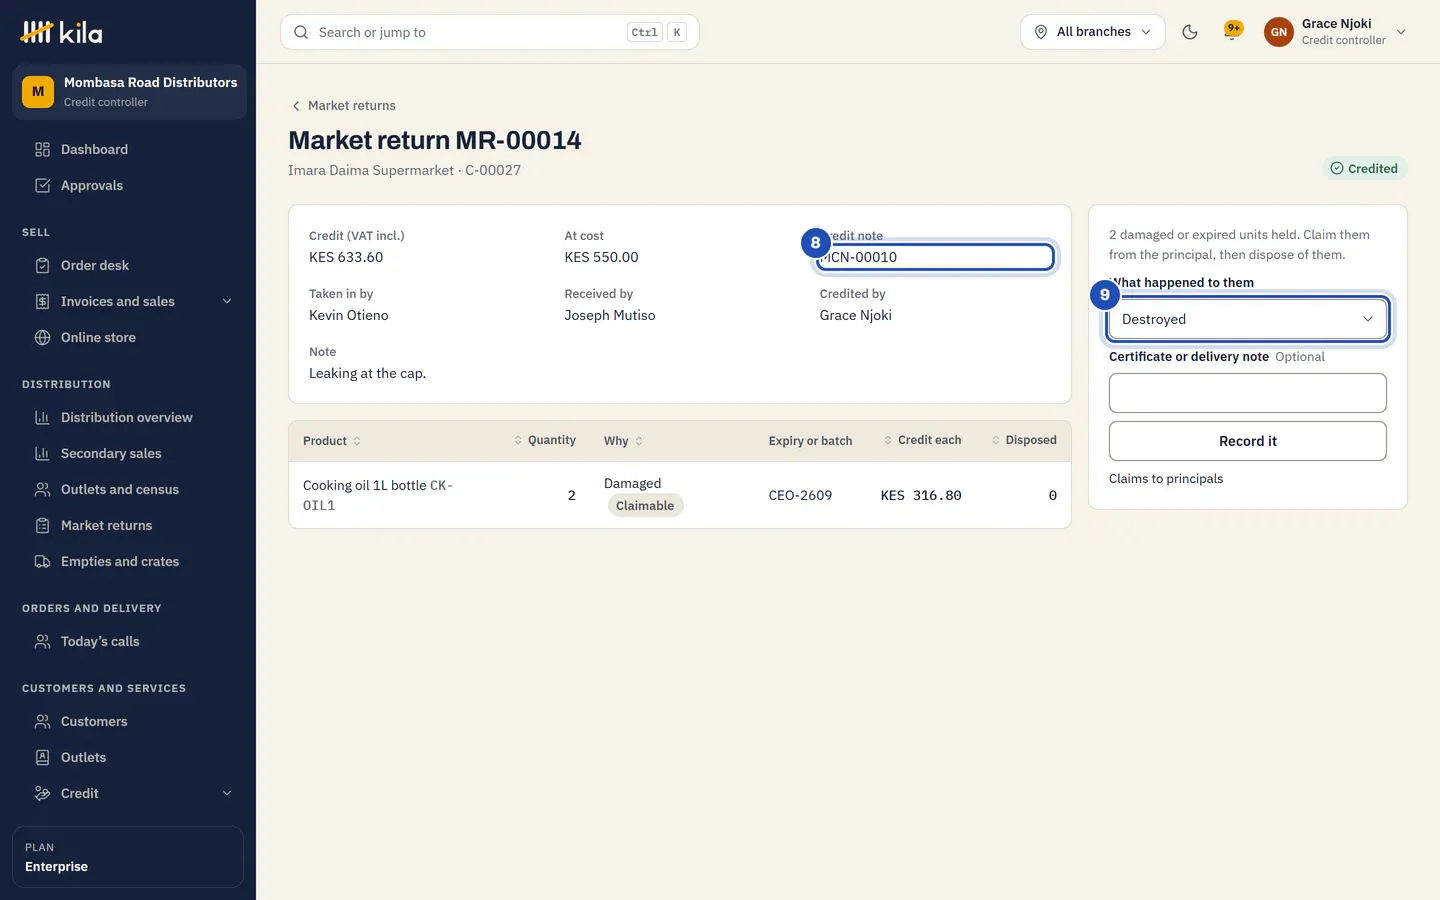The height and width of the screenshot is (900, 1440).
Task: Click the Customers people icon
Action: (x=42, y=722)
